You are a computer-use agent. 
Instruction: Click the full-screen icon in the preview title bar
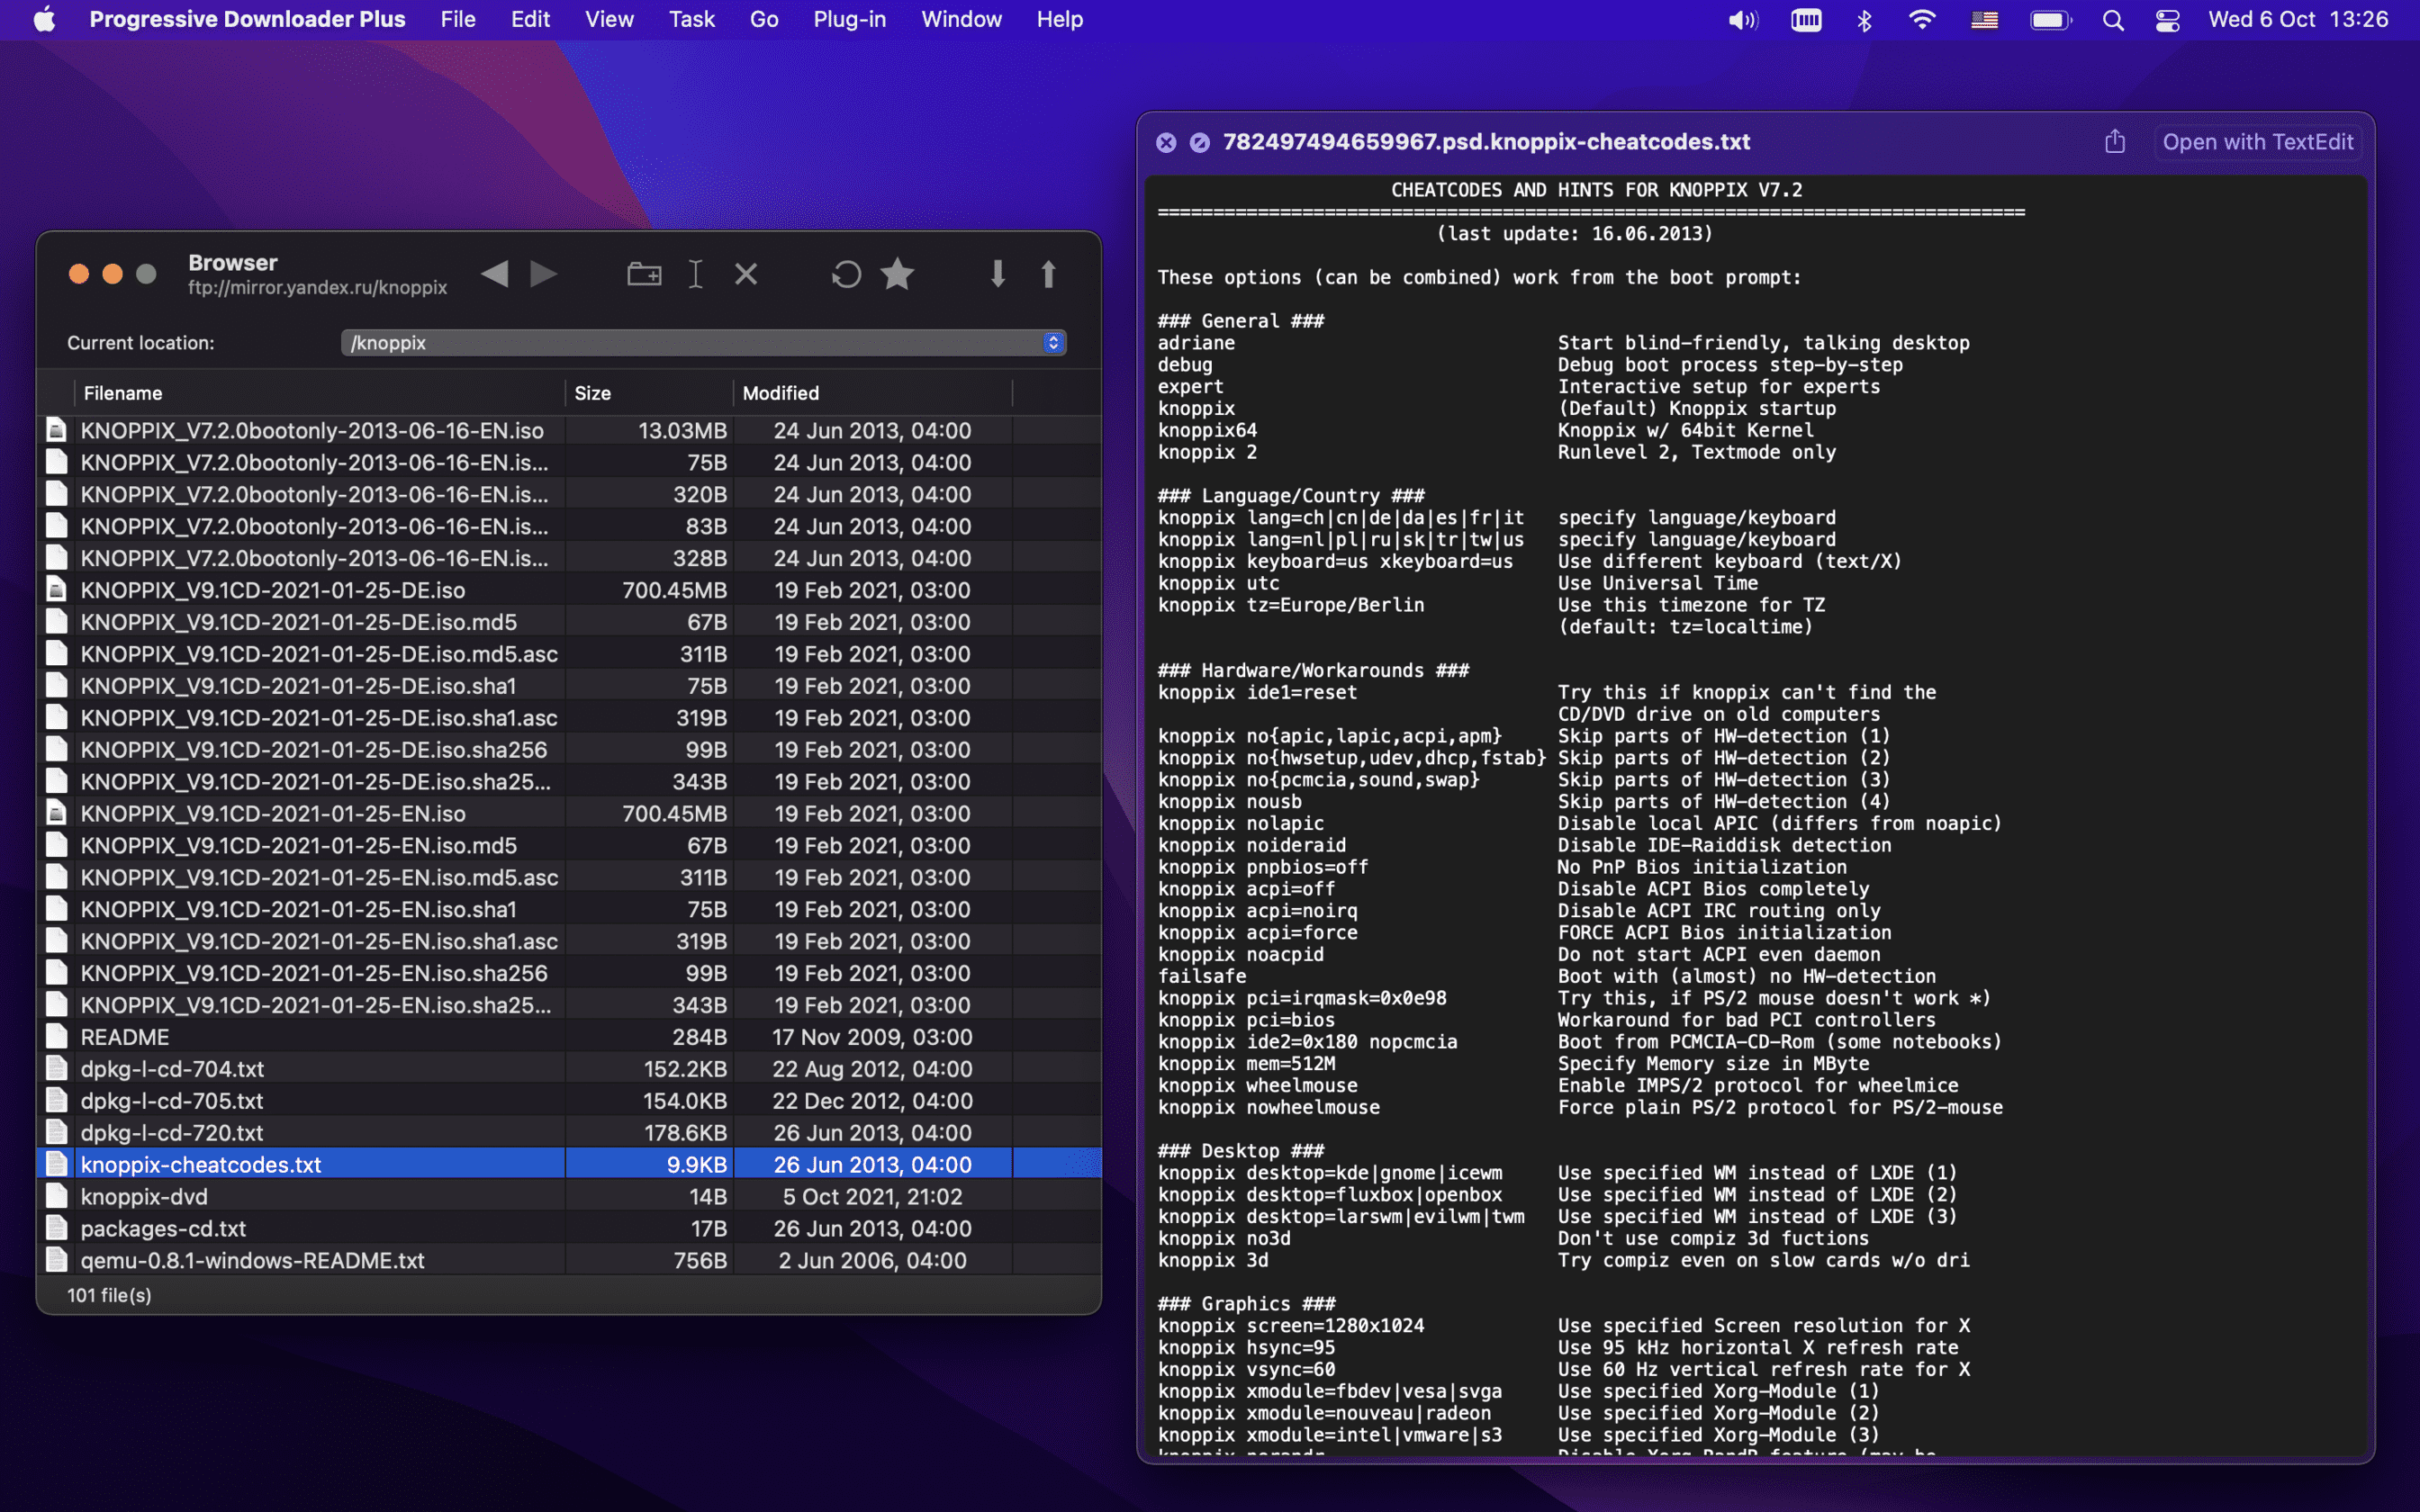[x=1199, y=142]
